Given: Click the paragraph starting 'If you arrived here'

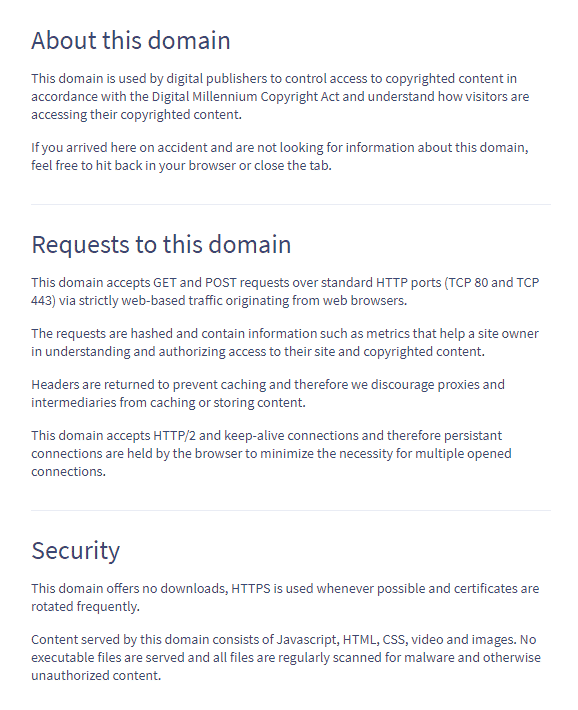Looking at the screenshot, I should (x=279, y=156).
